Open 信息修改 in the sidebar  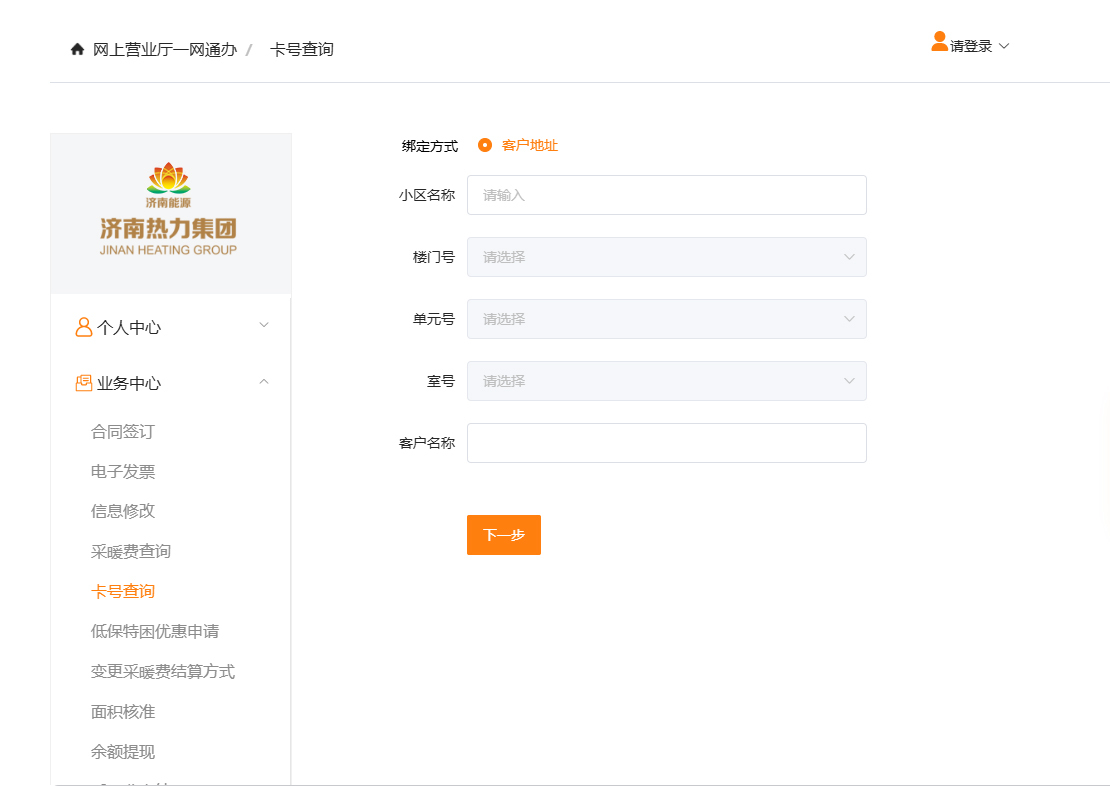[122, 511]
